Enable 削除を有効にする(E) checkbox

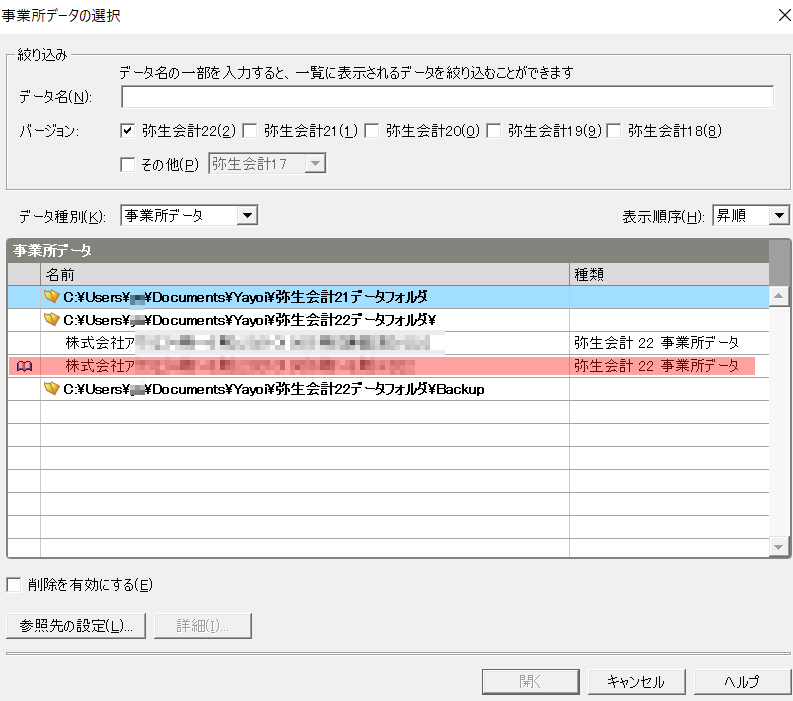[x=14, y=585]
